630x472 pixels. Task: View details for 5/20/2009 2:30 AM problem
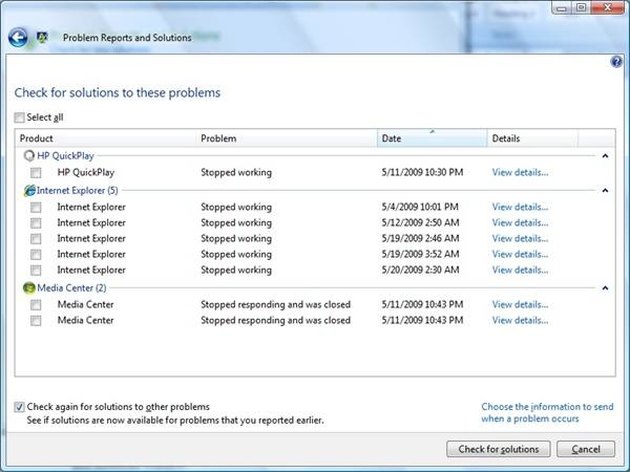click(x=520, y=270)
